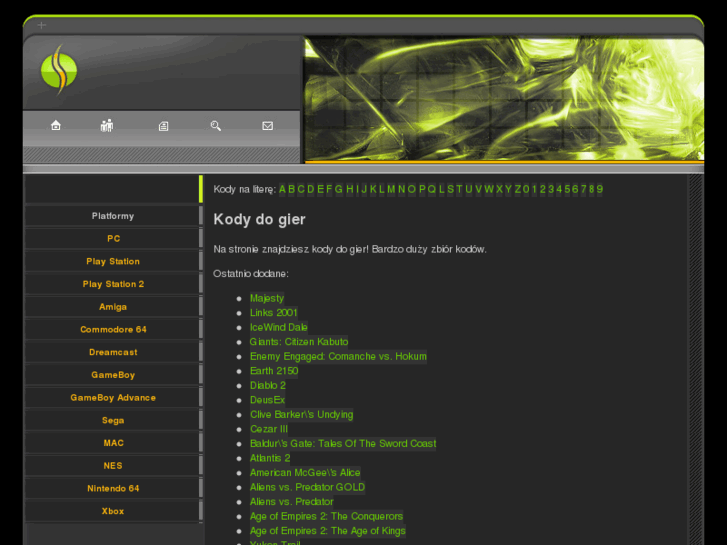
Task: Open Aliens vs. Predator GOLD link
Action: (x=307, y=487)
